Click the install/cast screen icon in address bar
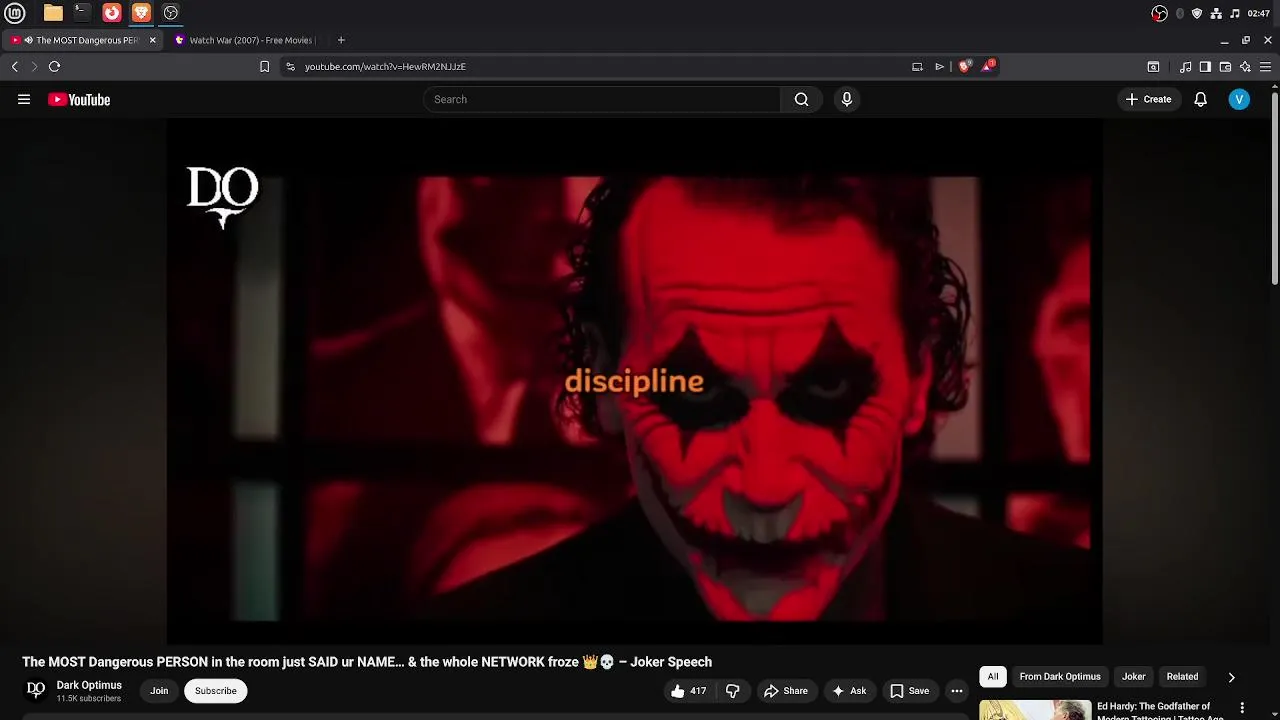The image size is (1280, 720). 917,66
